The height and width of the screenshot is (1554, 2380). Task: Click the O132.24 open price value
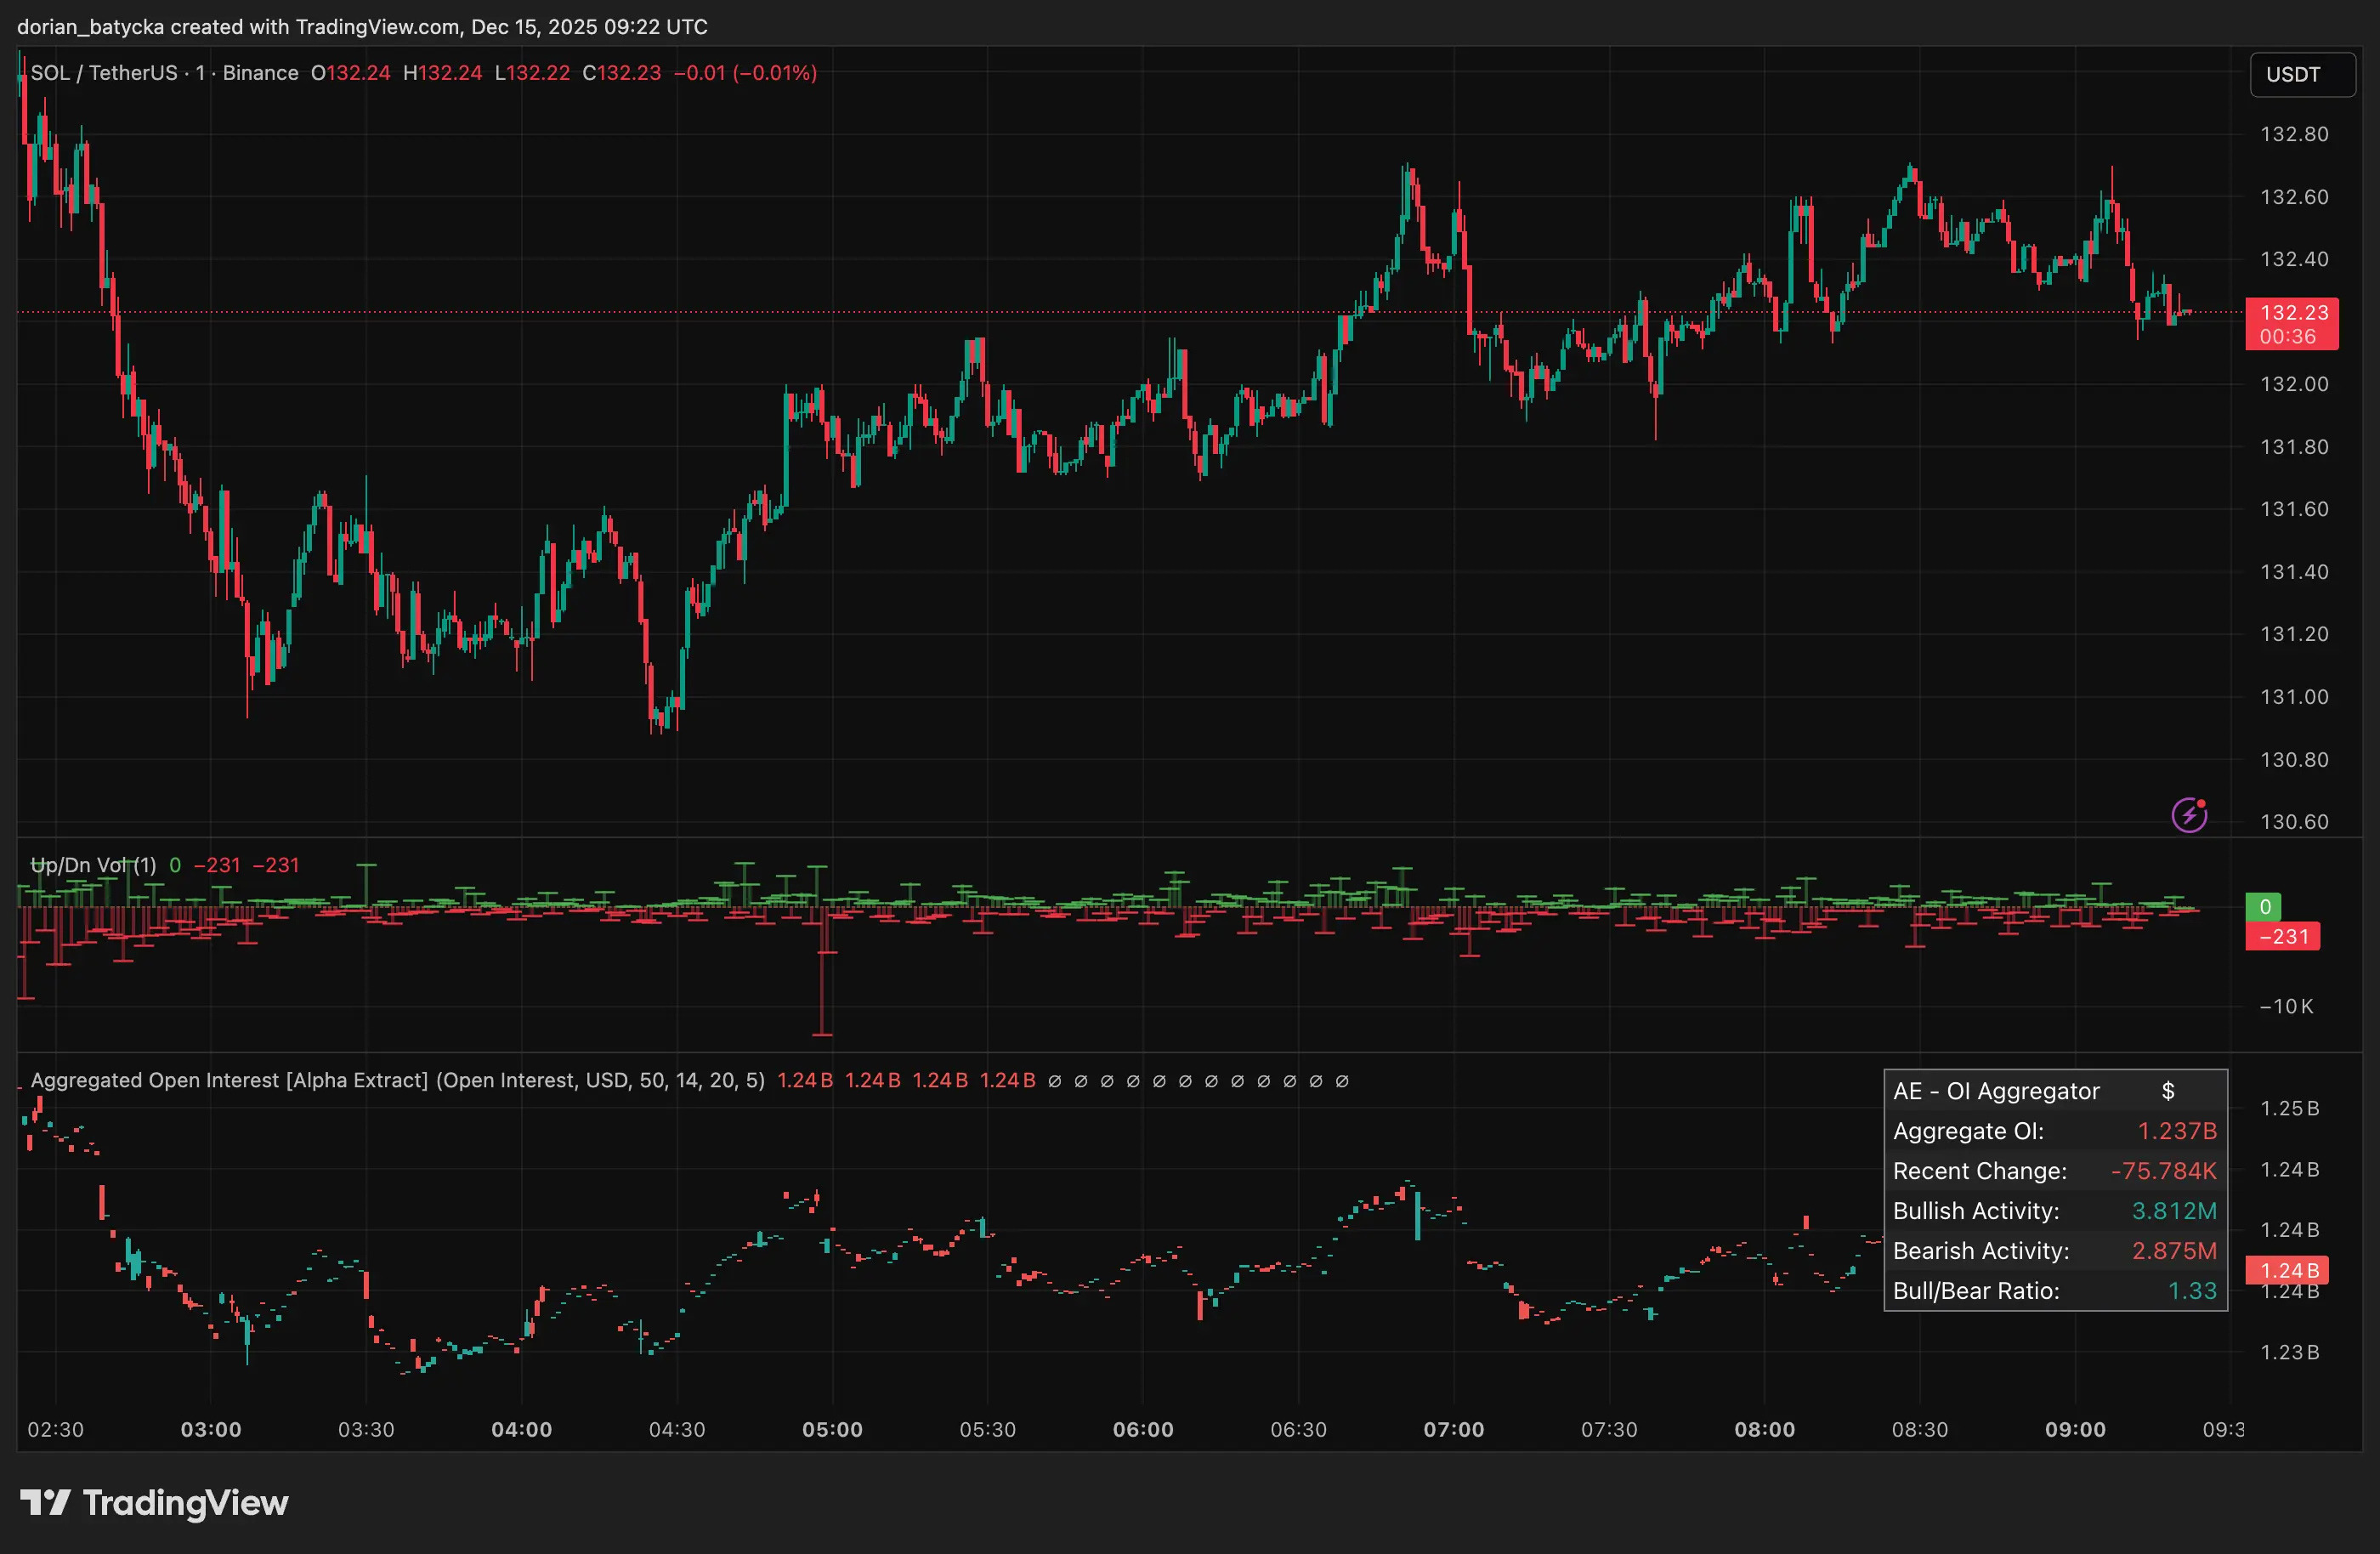[350, 72]
